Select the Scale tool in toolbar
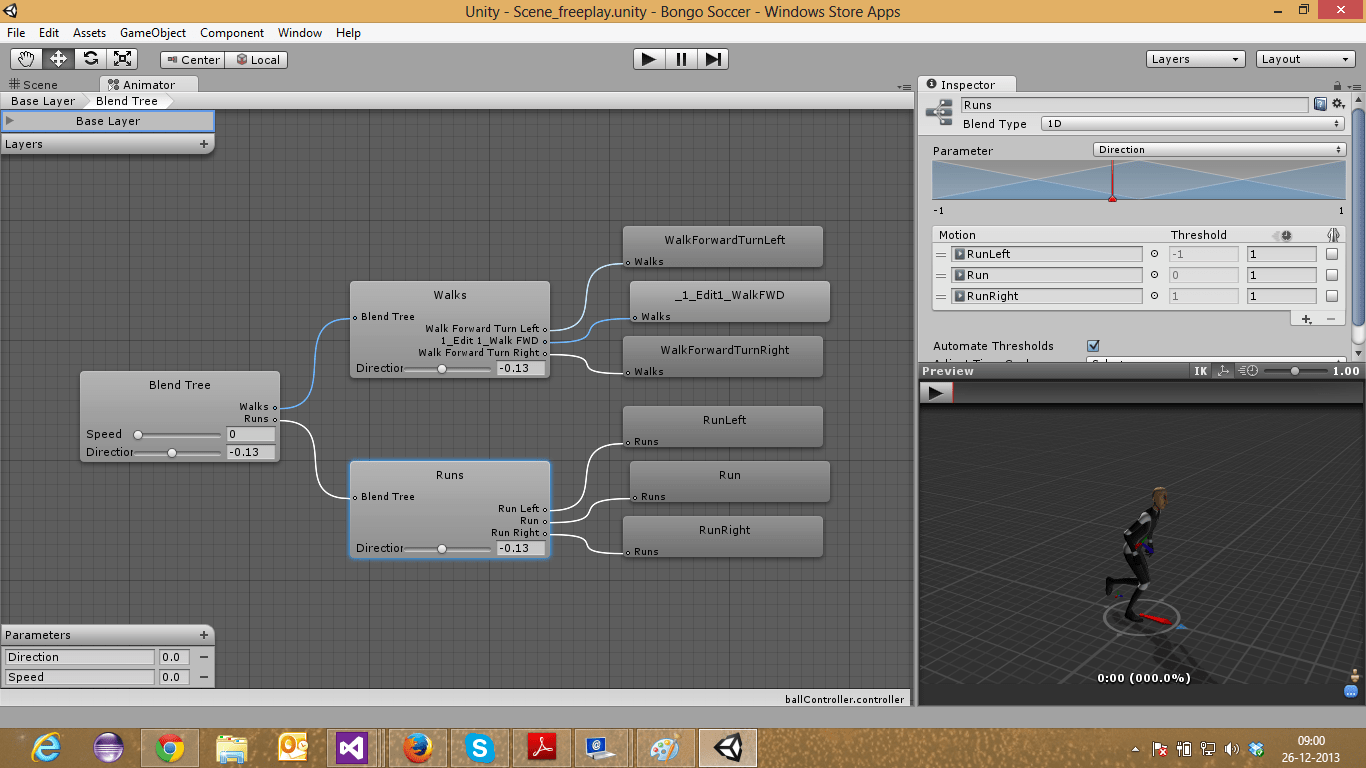1366x768 pixels. 121,59
